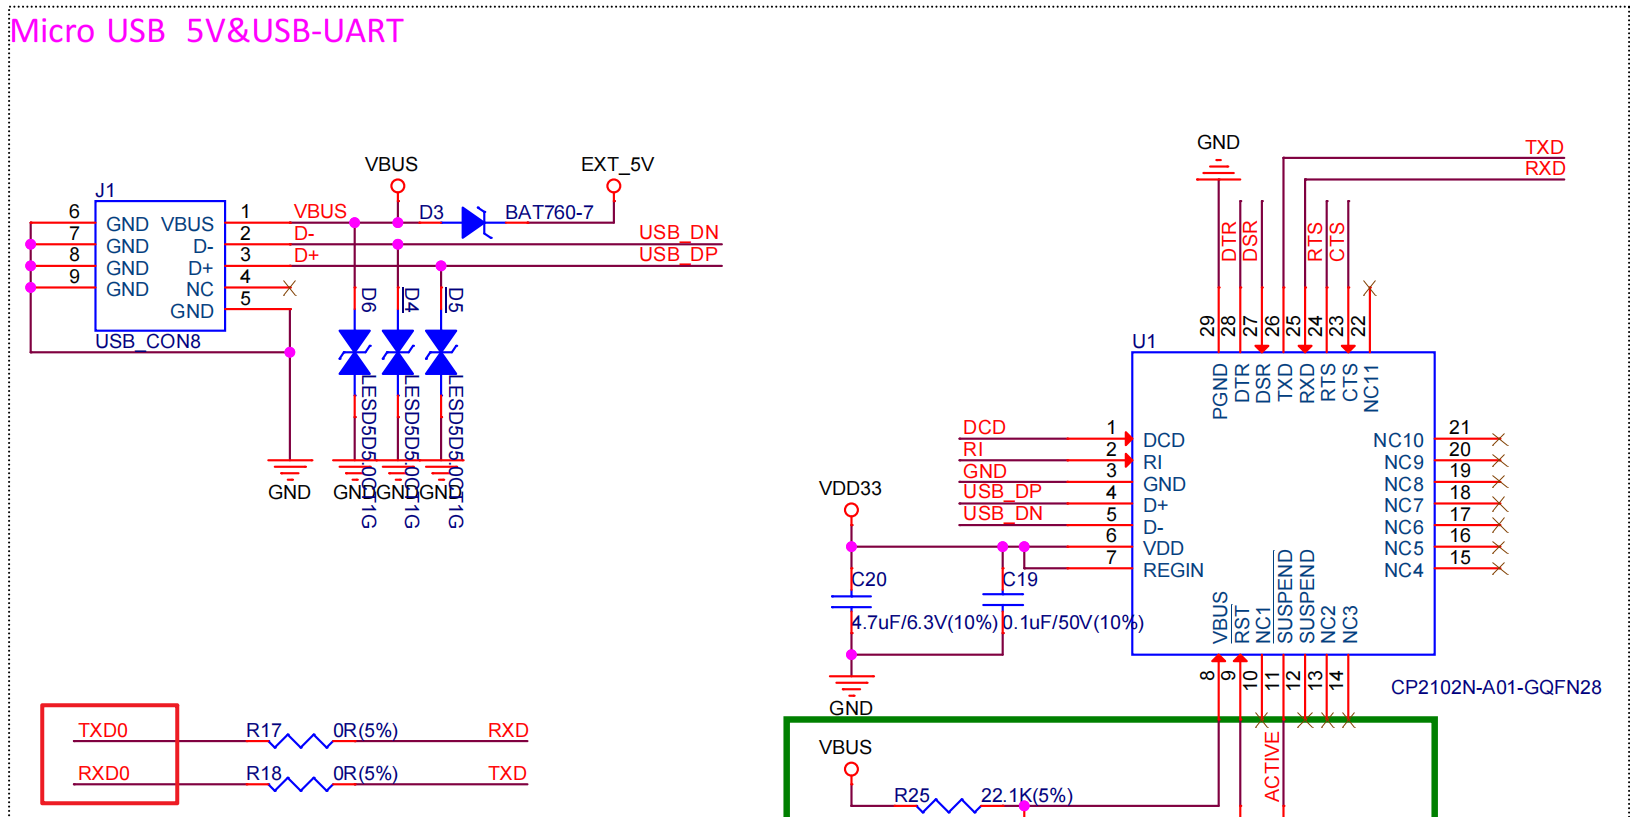The height and width of the screenshot is (817, 1630).
Task: Click the TXD0 net label
Action: click(x=103, y=730)
